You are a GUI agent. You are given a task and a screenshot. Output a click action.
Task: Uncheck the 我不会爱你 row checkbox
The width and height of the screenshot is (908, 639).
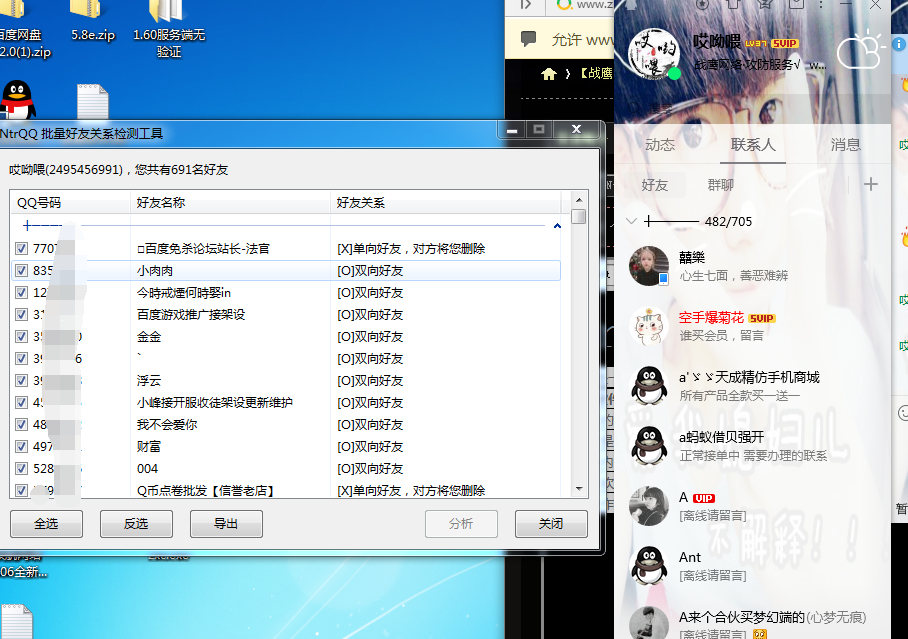pyautogui.click(x=21, y=425)
